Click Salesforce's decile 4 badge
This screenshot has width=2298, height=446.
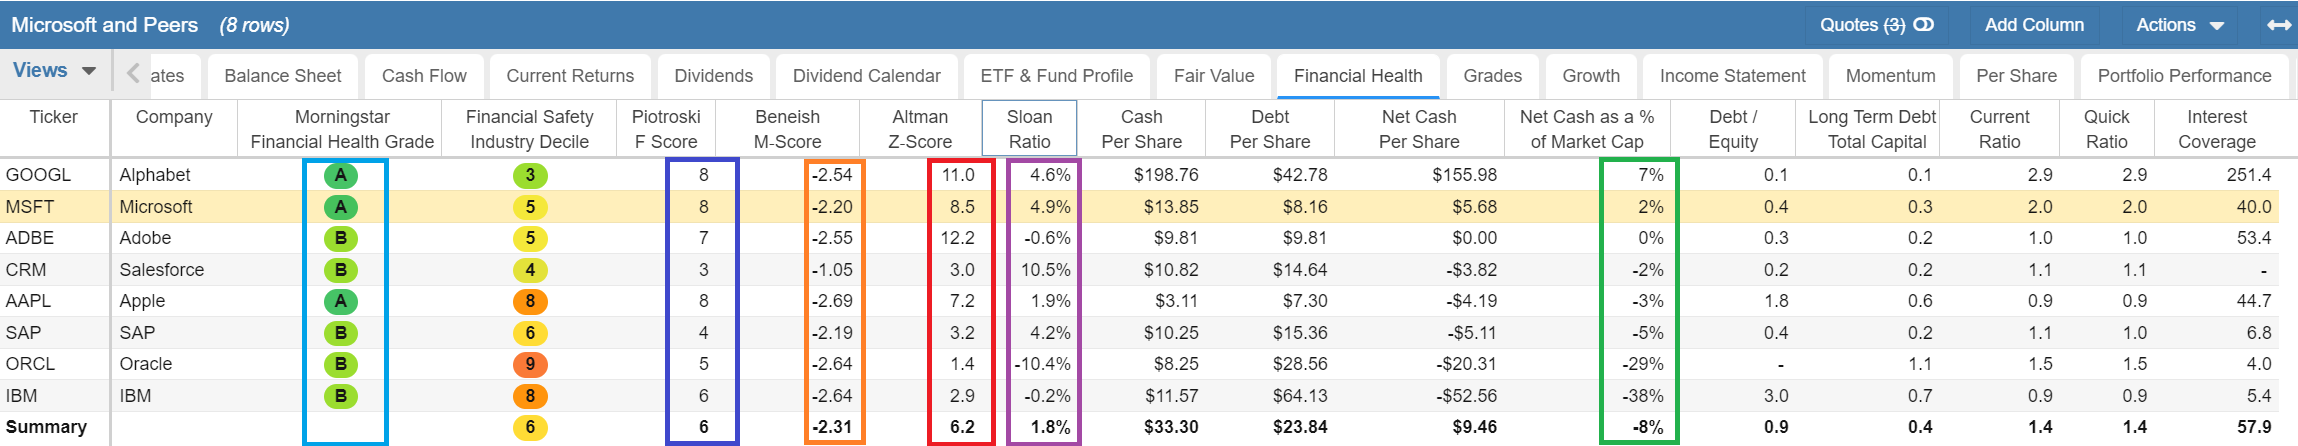530,270
